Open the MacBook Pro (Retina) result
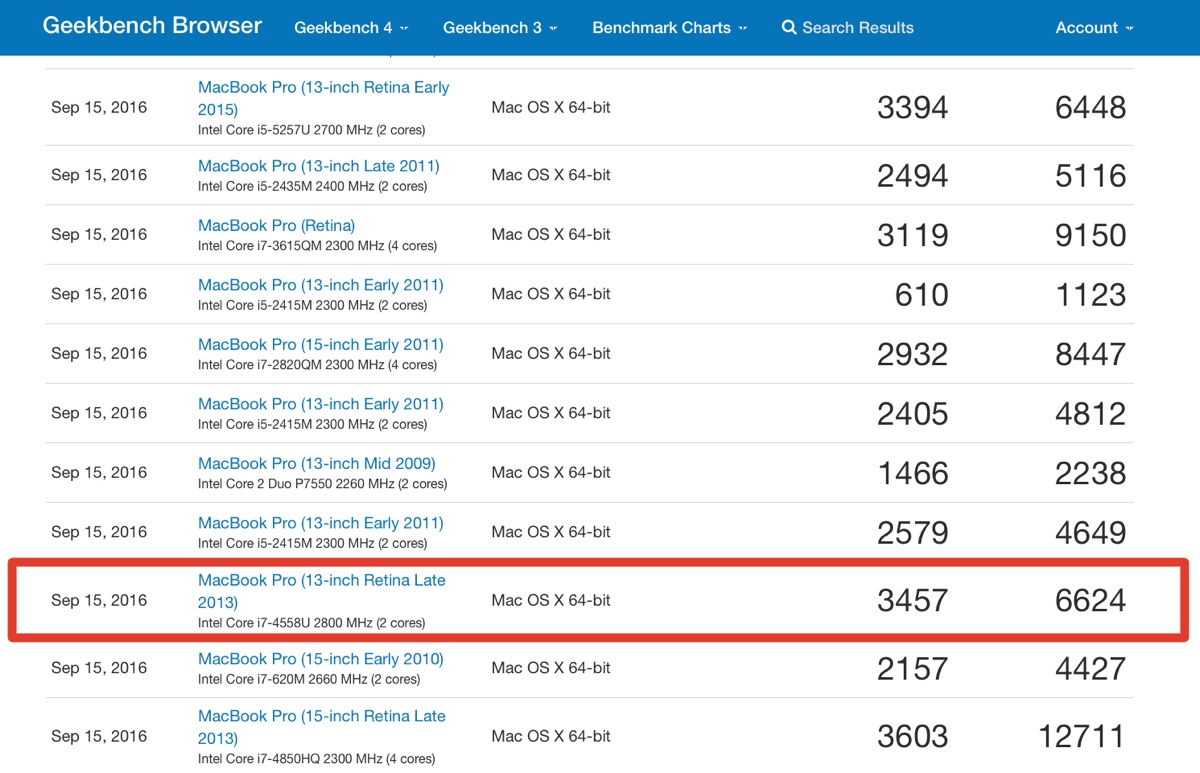1200x773 pixels. [276, 225]
